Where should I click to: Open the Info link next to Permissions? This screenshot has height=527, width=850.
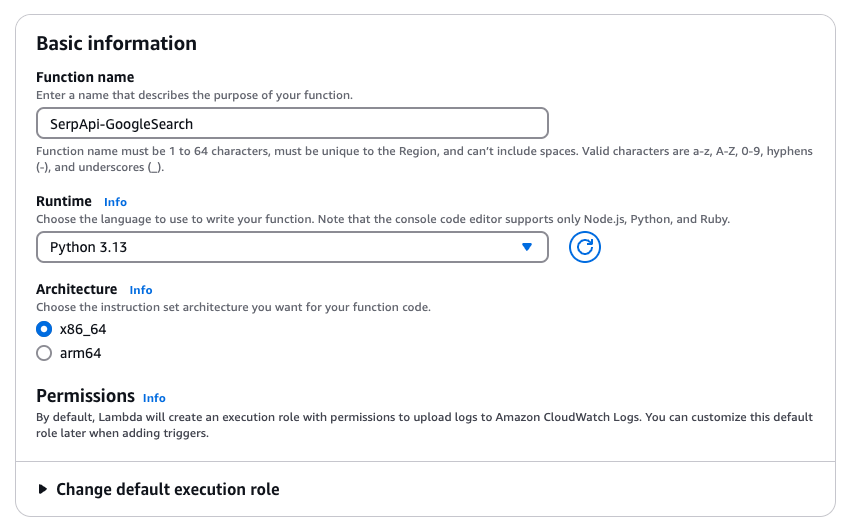pos(154,397)
